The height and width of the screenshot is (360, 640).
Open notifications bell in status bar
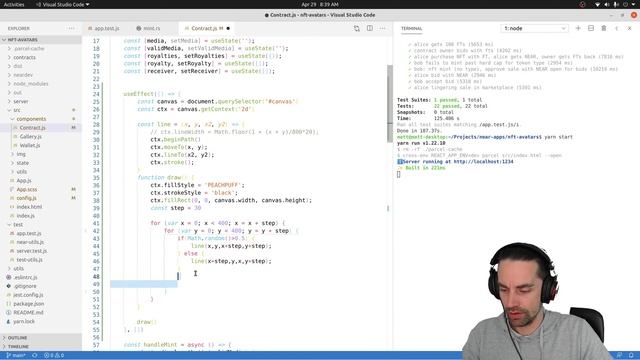631,356
